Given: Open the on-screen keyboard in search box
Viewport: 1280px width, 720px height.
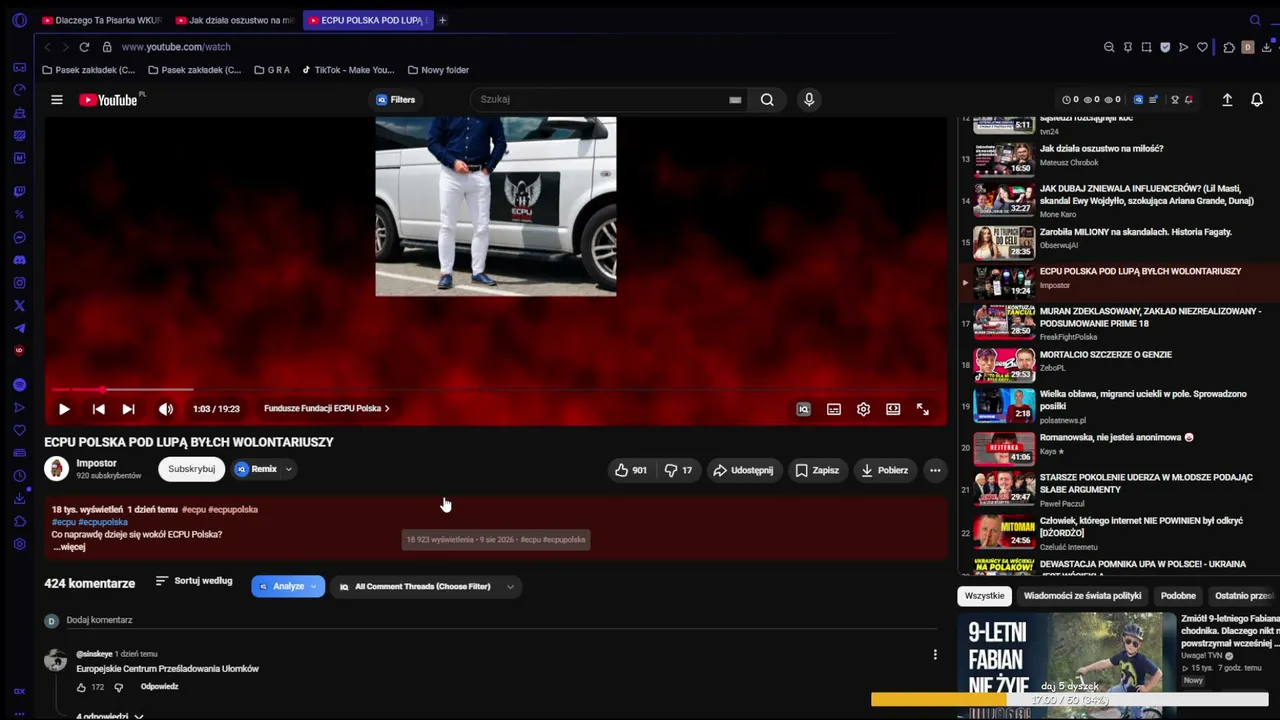Looking at the screenshot, I should pyautogui.click(x=735, y=100).
